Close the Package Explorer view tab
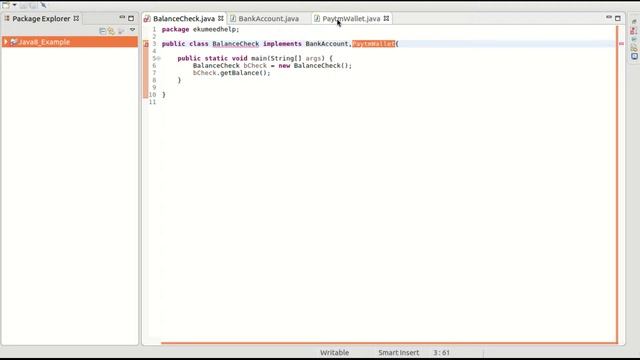The image size is (640, 360). click(x=76, y=18)
